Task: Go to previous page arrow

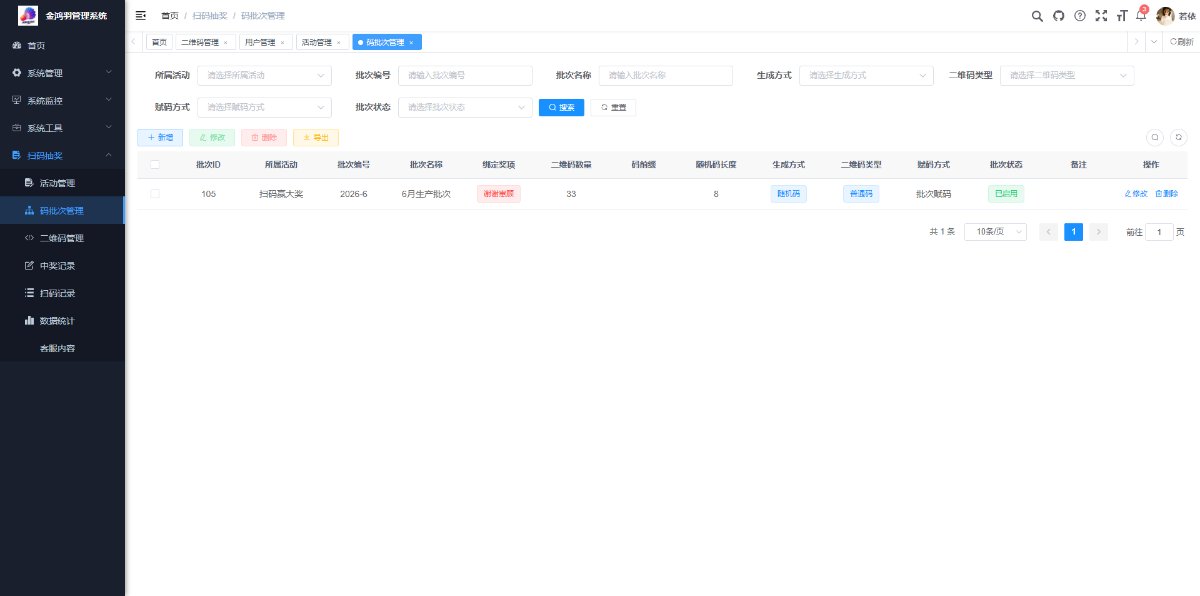Action: point(1048,232)
